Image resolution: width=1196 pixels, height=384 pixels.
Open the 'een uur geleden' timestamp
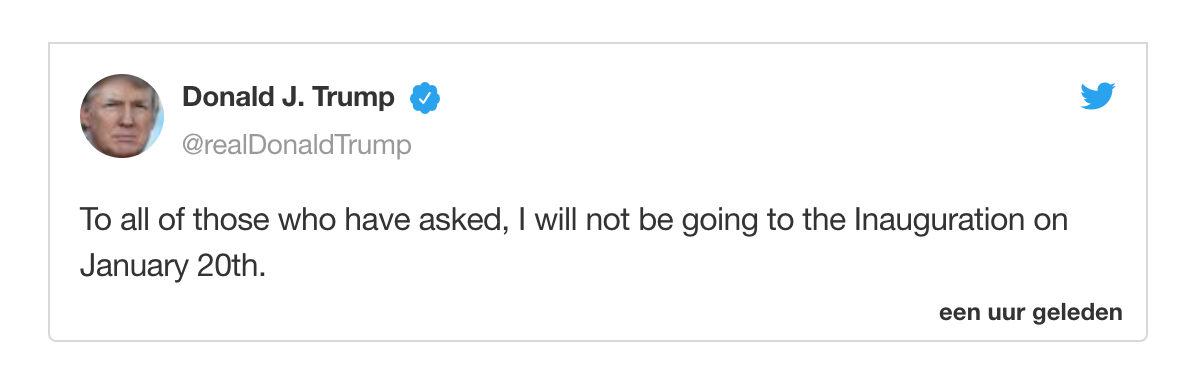(1030, 312)
